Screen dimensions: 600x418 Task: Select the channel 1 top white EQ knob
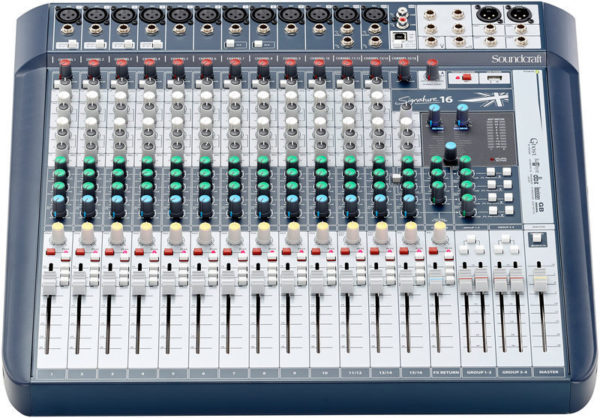coord(64,98)
